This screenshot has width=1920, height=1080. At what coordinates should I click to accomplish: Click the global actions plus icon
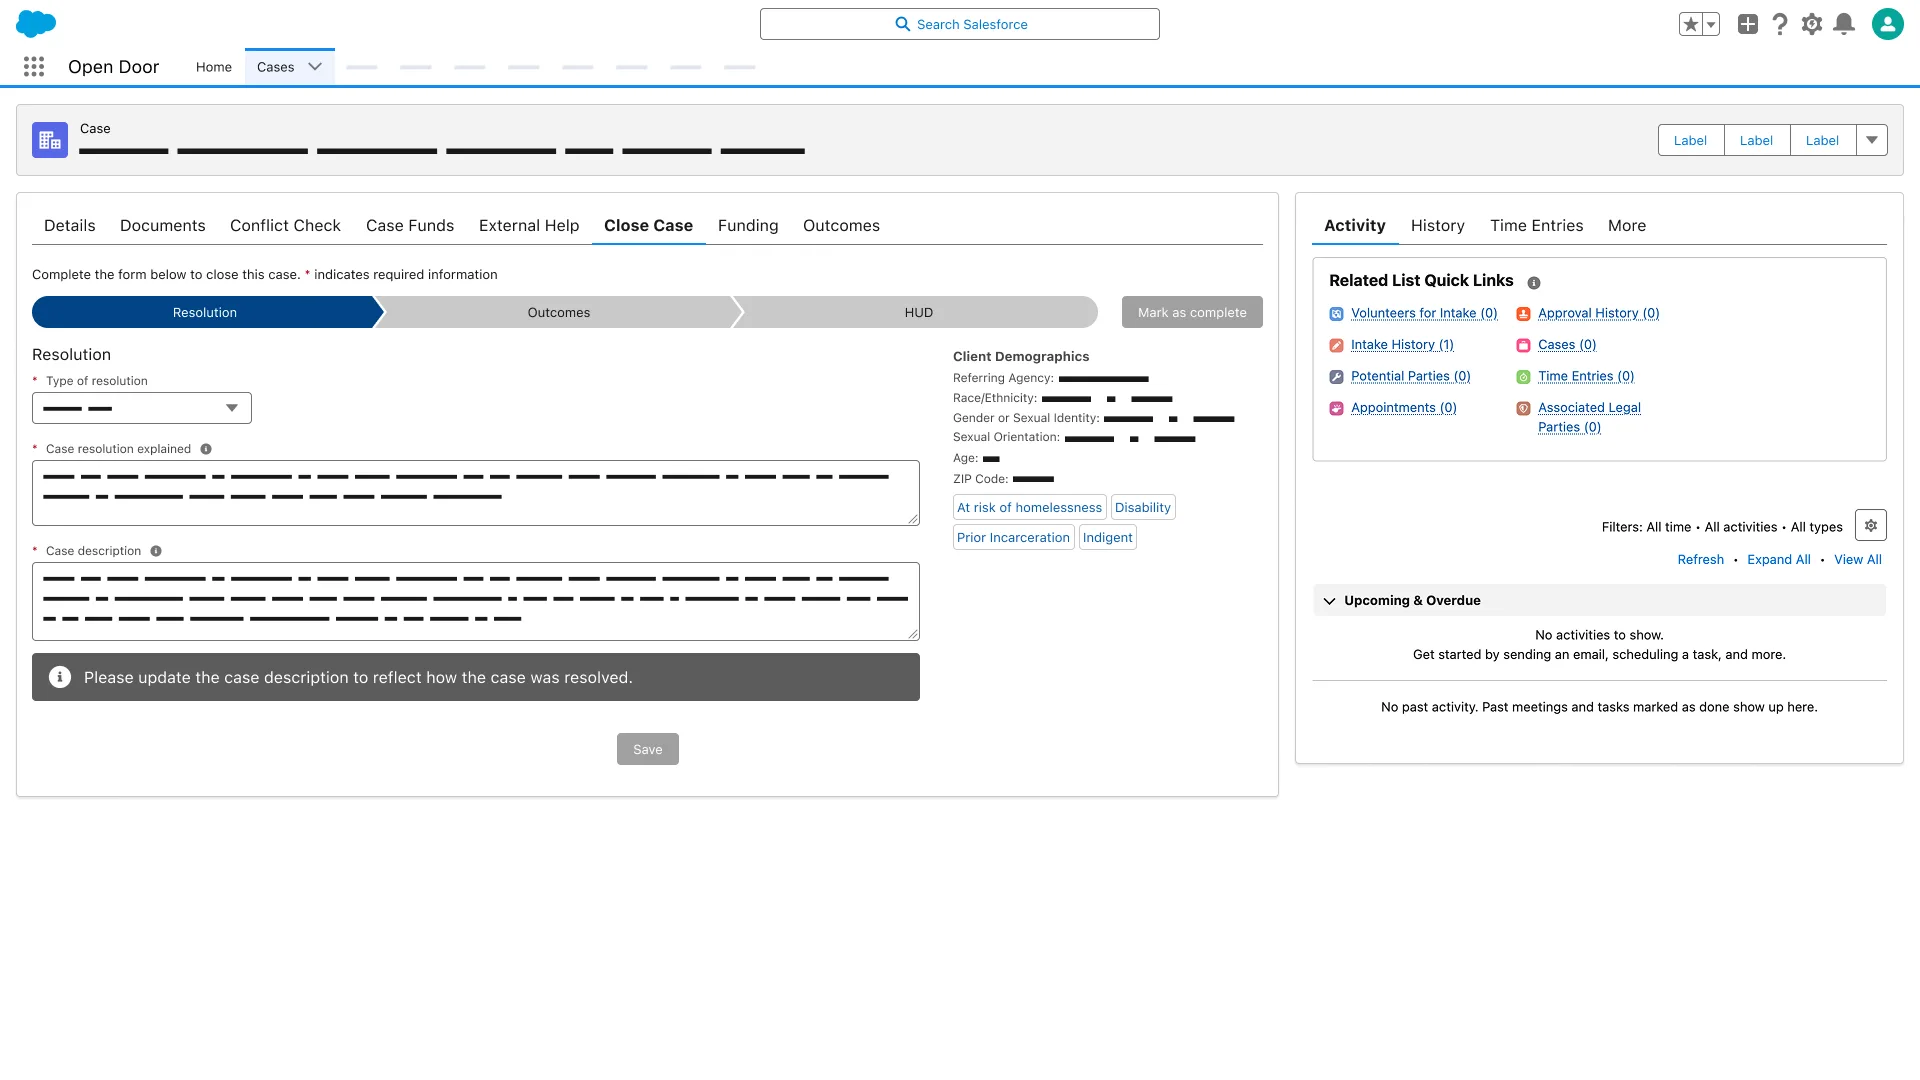click(1748, 24)
